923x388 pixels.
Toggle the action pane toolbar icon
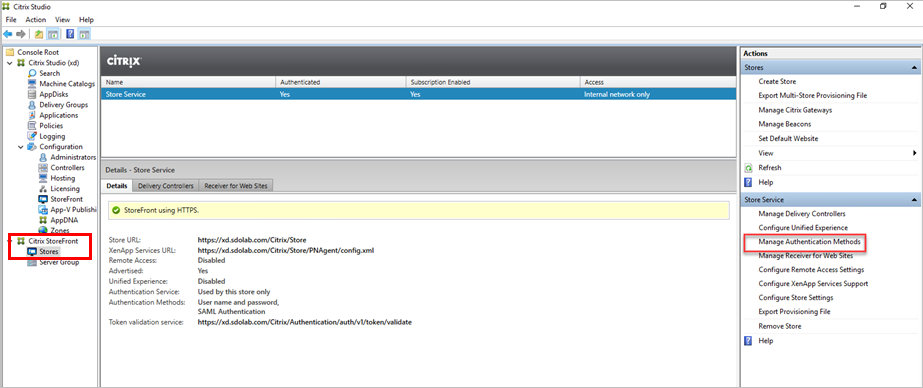pyautogui.click(x=84, y=34)
